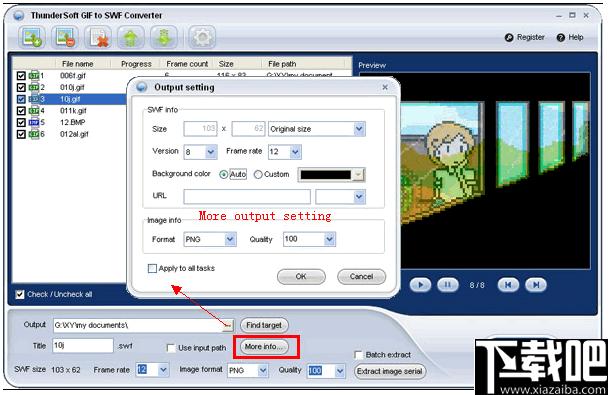This screenshot has width=610, height=395.
Task: Click the play button under preview
Action: click(420, 285)
